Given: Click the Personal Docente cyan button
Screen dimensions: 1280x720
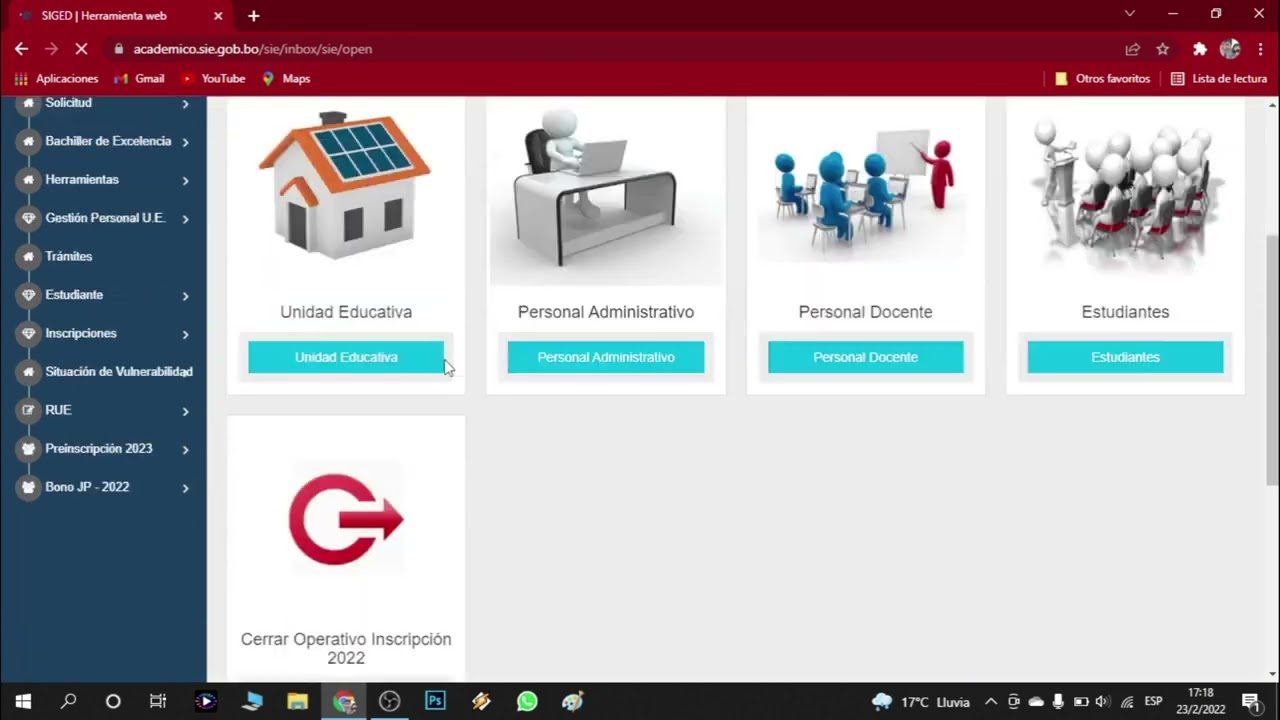Looking at the screenshot, I should pyautogui.click(x=865, y=357).
